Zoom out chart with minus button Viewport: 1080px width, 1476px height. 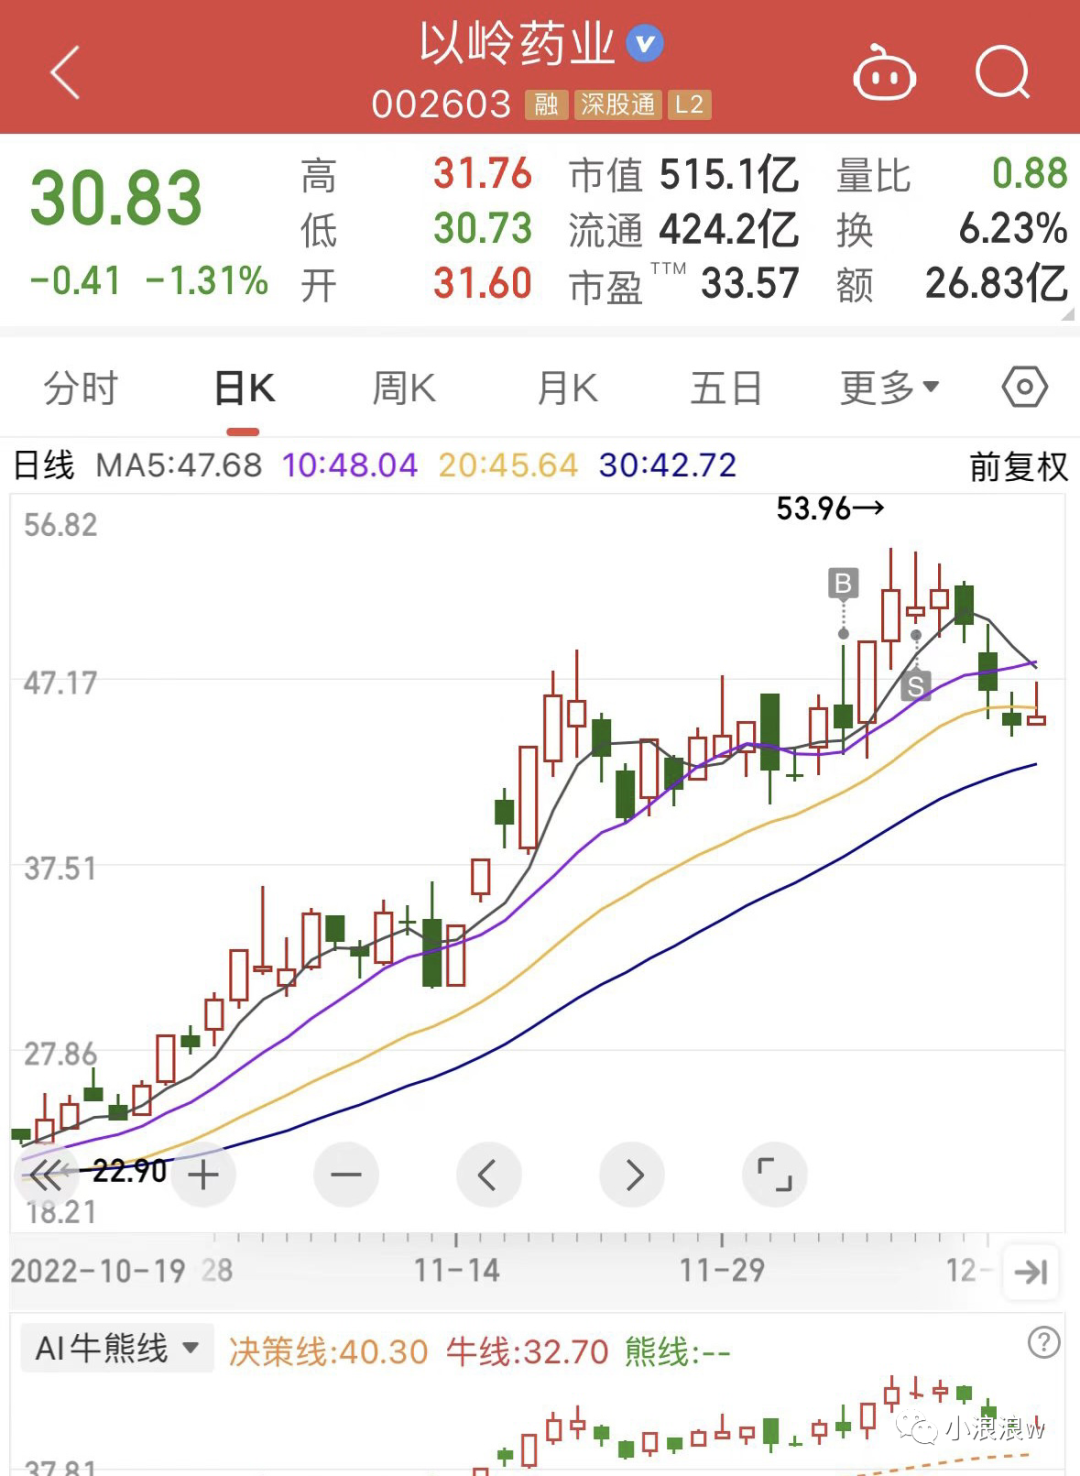346,1174
